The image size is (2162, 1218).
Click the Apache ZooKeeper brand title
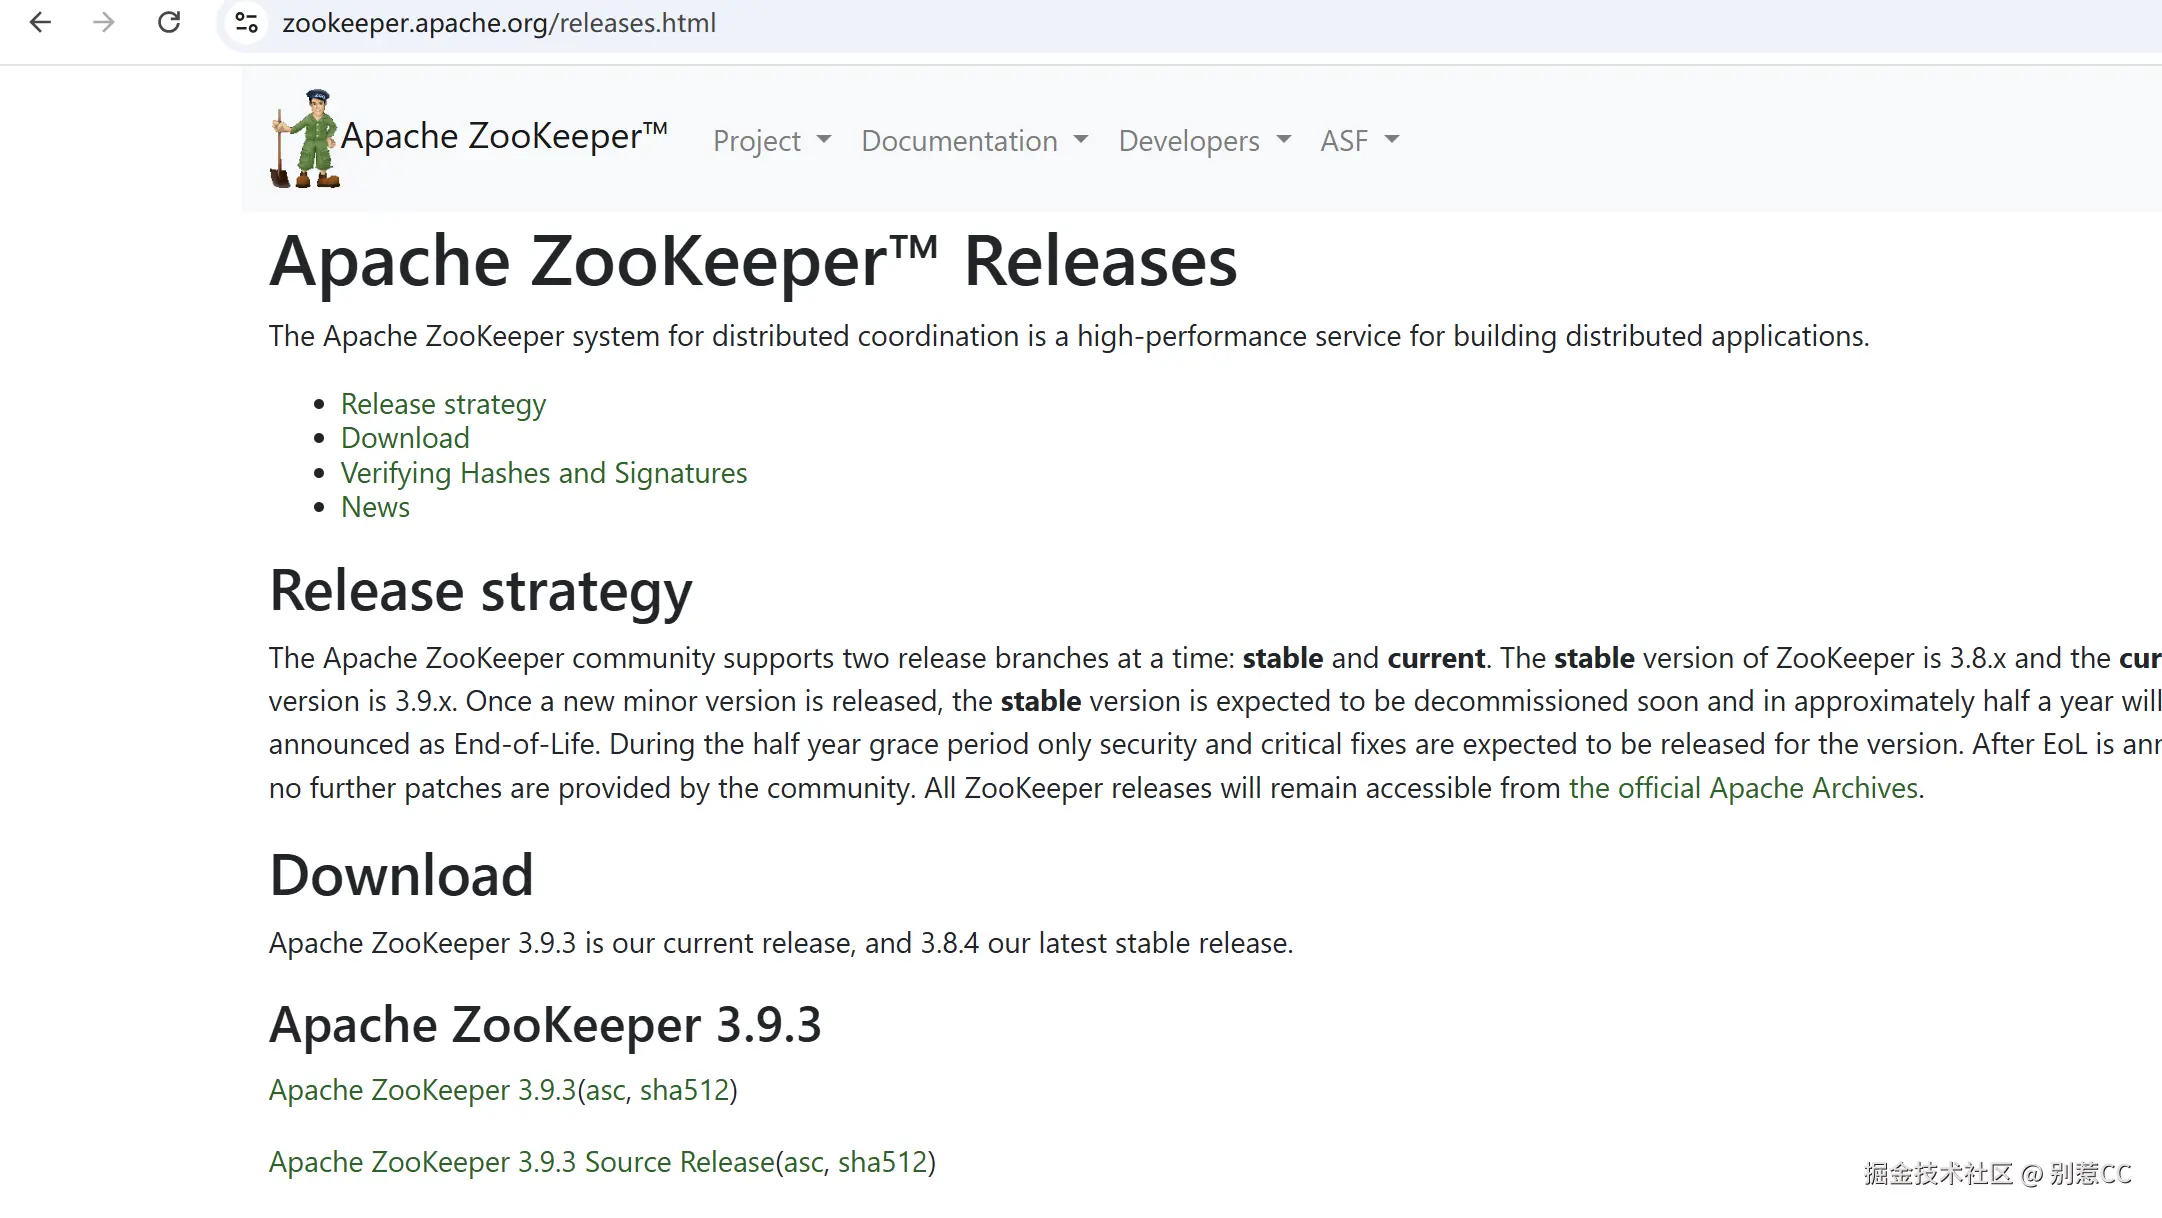click(504, 136)
